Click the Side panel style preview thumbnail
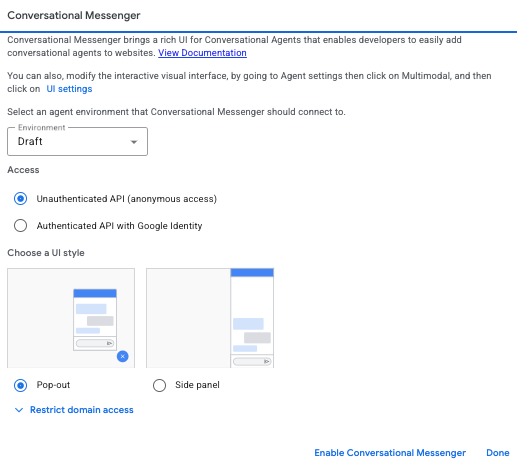The image size is (517, 465). click(210, 318)
